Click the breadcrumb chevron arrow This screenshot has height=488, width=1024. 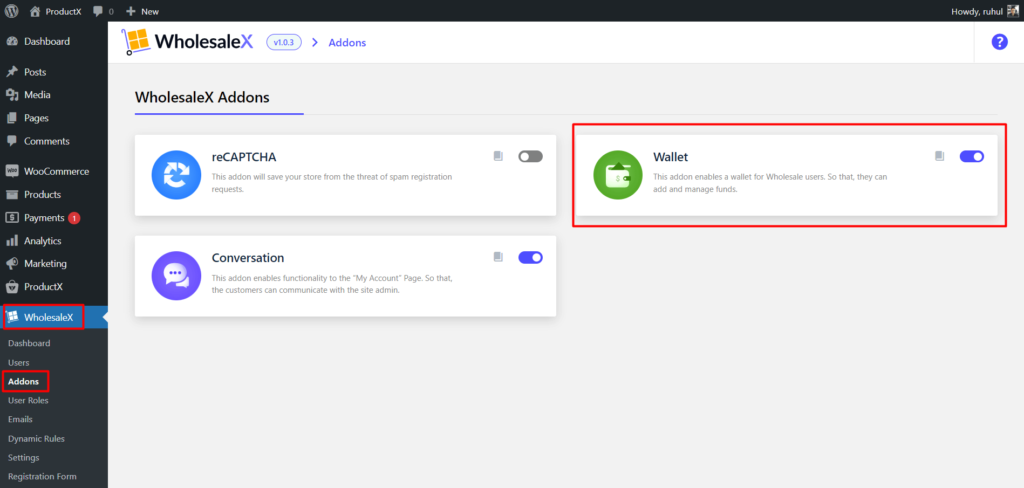pyautogui.click(x=315, y=42)
